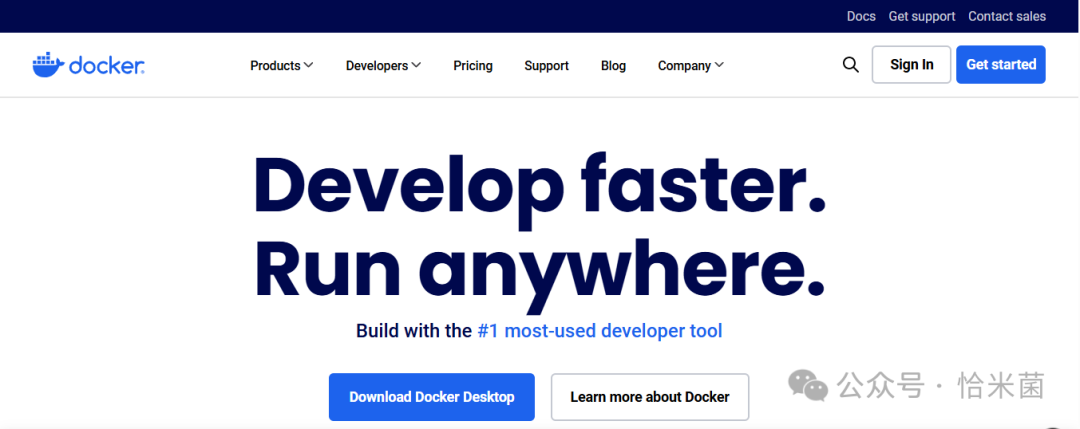Go to the Support menu item
The image size is (1080, 429).
tap(546, 65)
